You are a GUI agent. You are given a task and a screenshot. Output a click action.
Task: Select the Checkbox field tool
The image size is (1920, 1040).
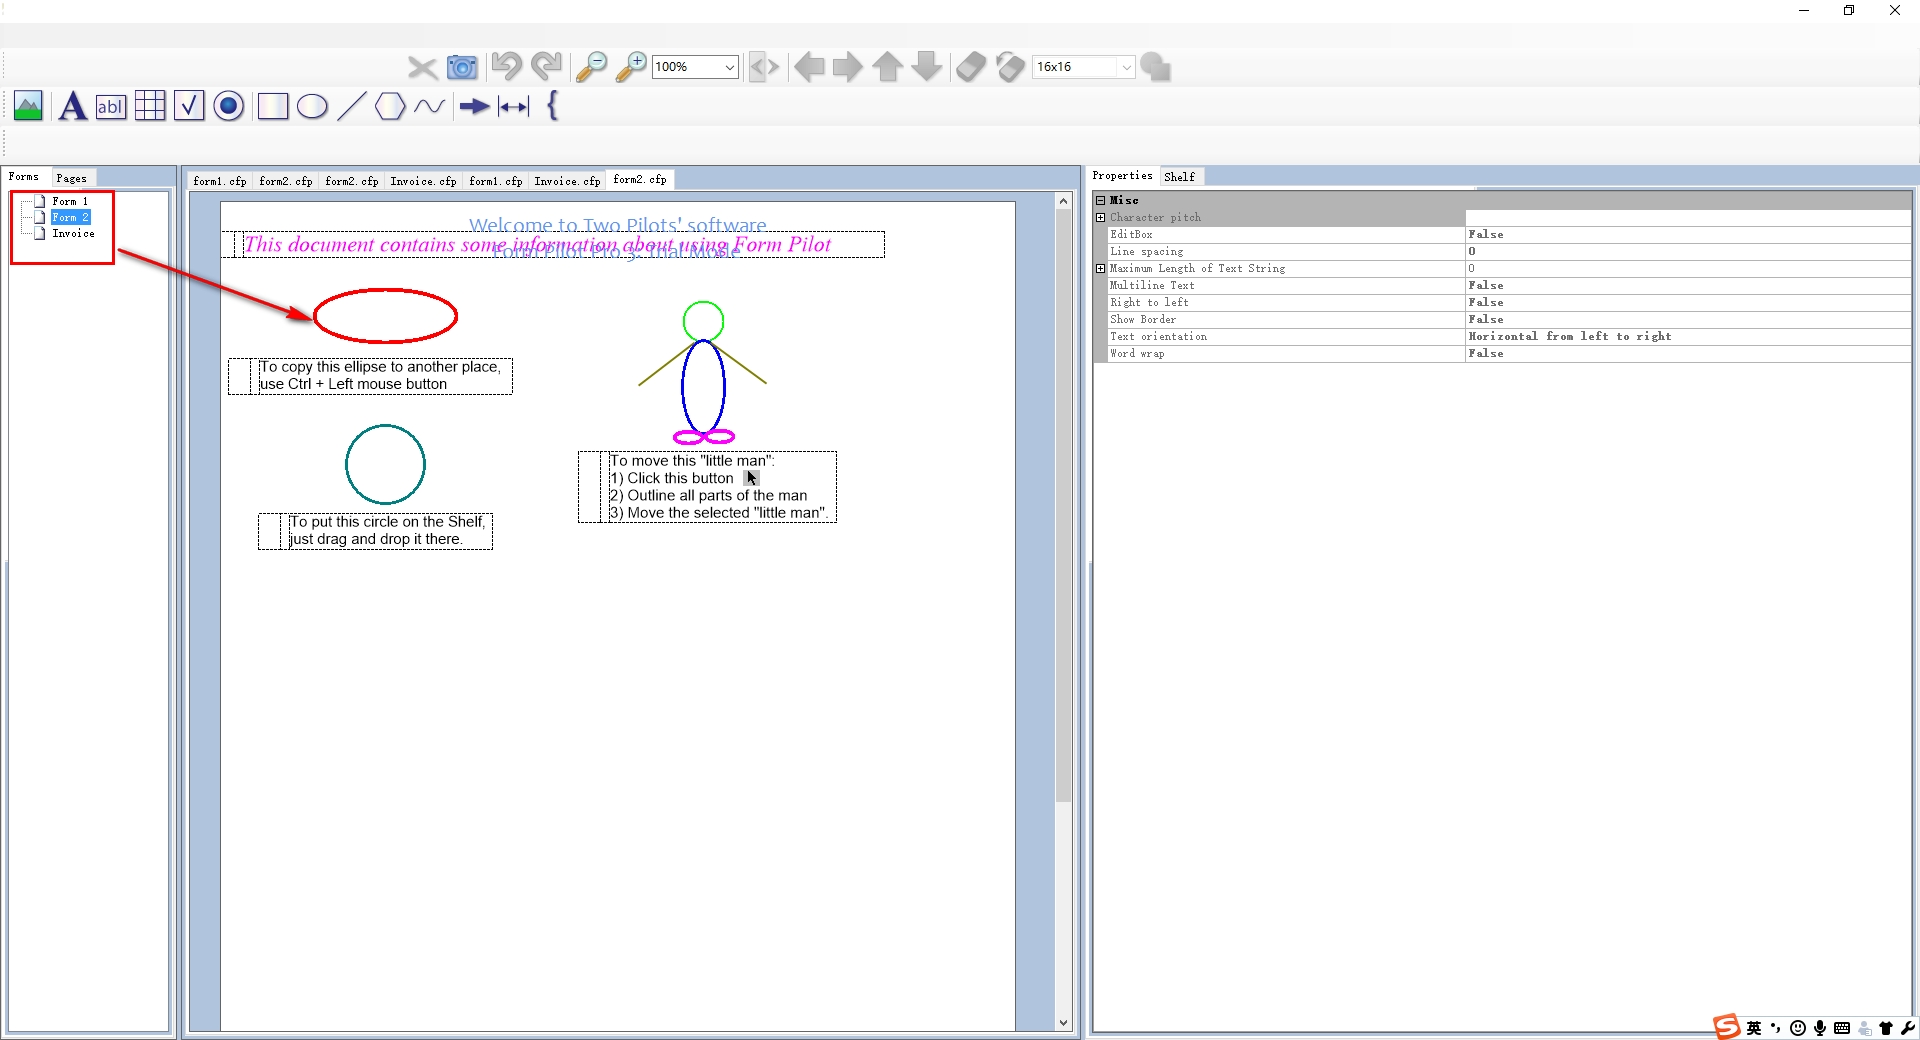[189, 105]
